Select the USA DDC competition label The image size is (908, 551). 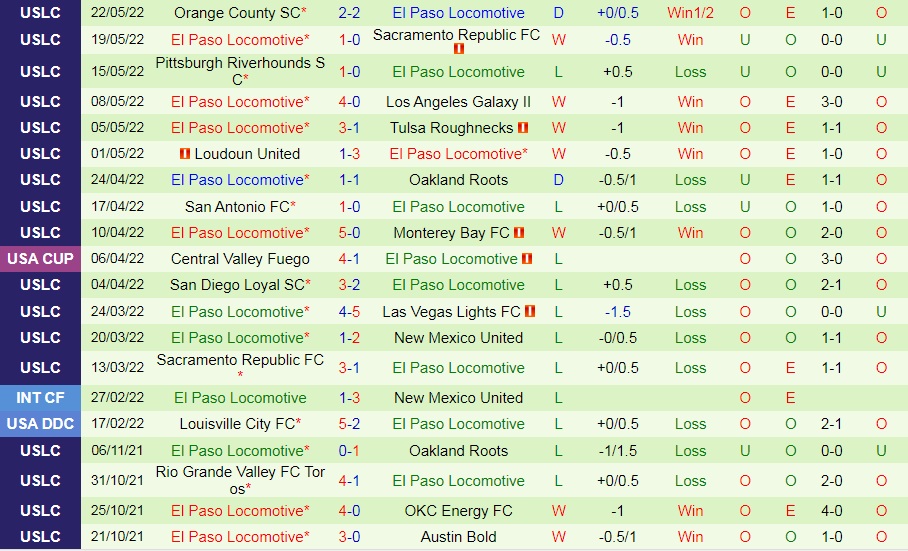coord(40,424)
